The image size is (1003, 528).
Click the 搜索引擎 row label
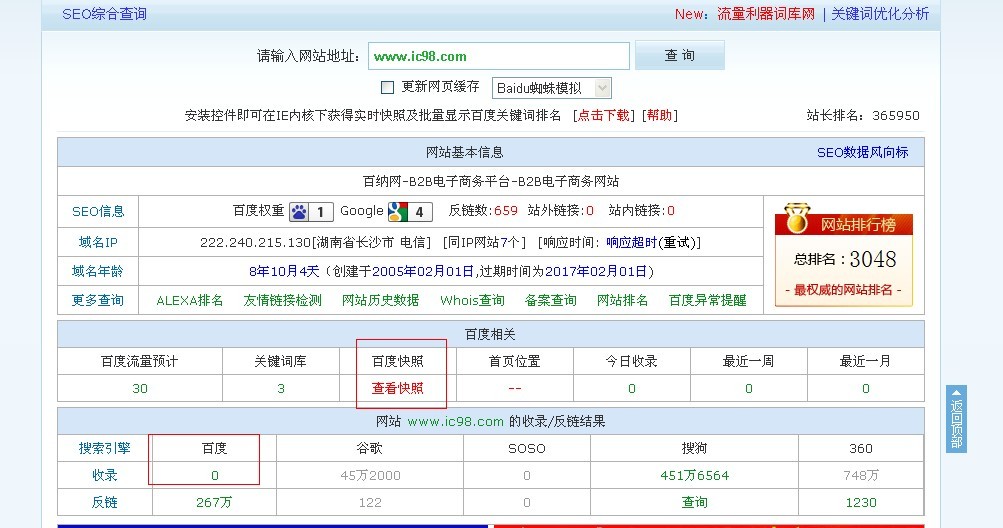coord(104,448)
